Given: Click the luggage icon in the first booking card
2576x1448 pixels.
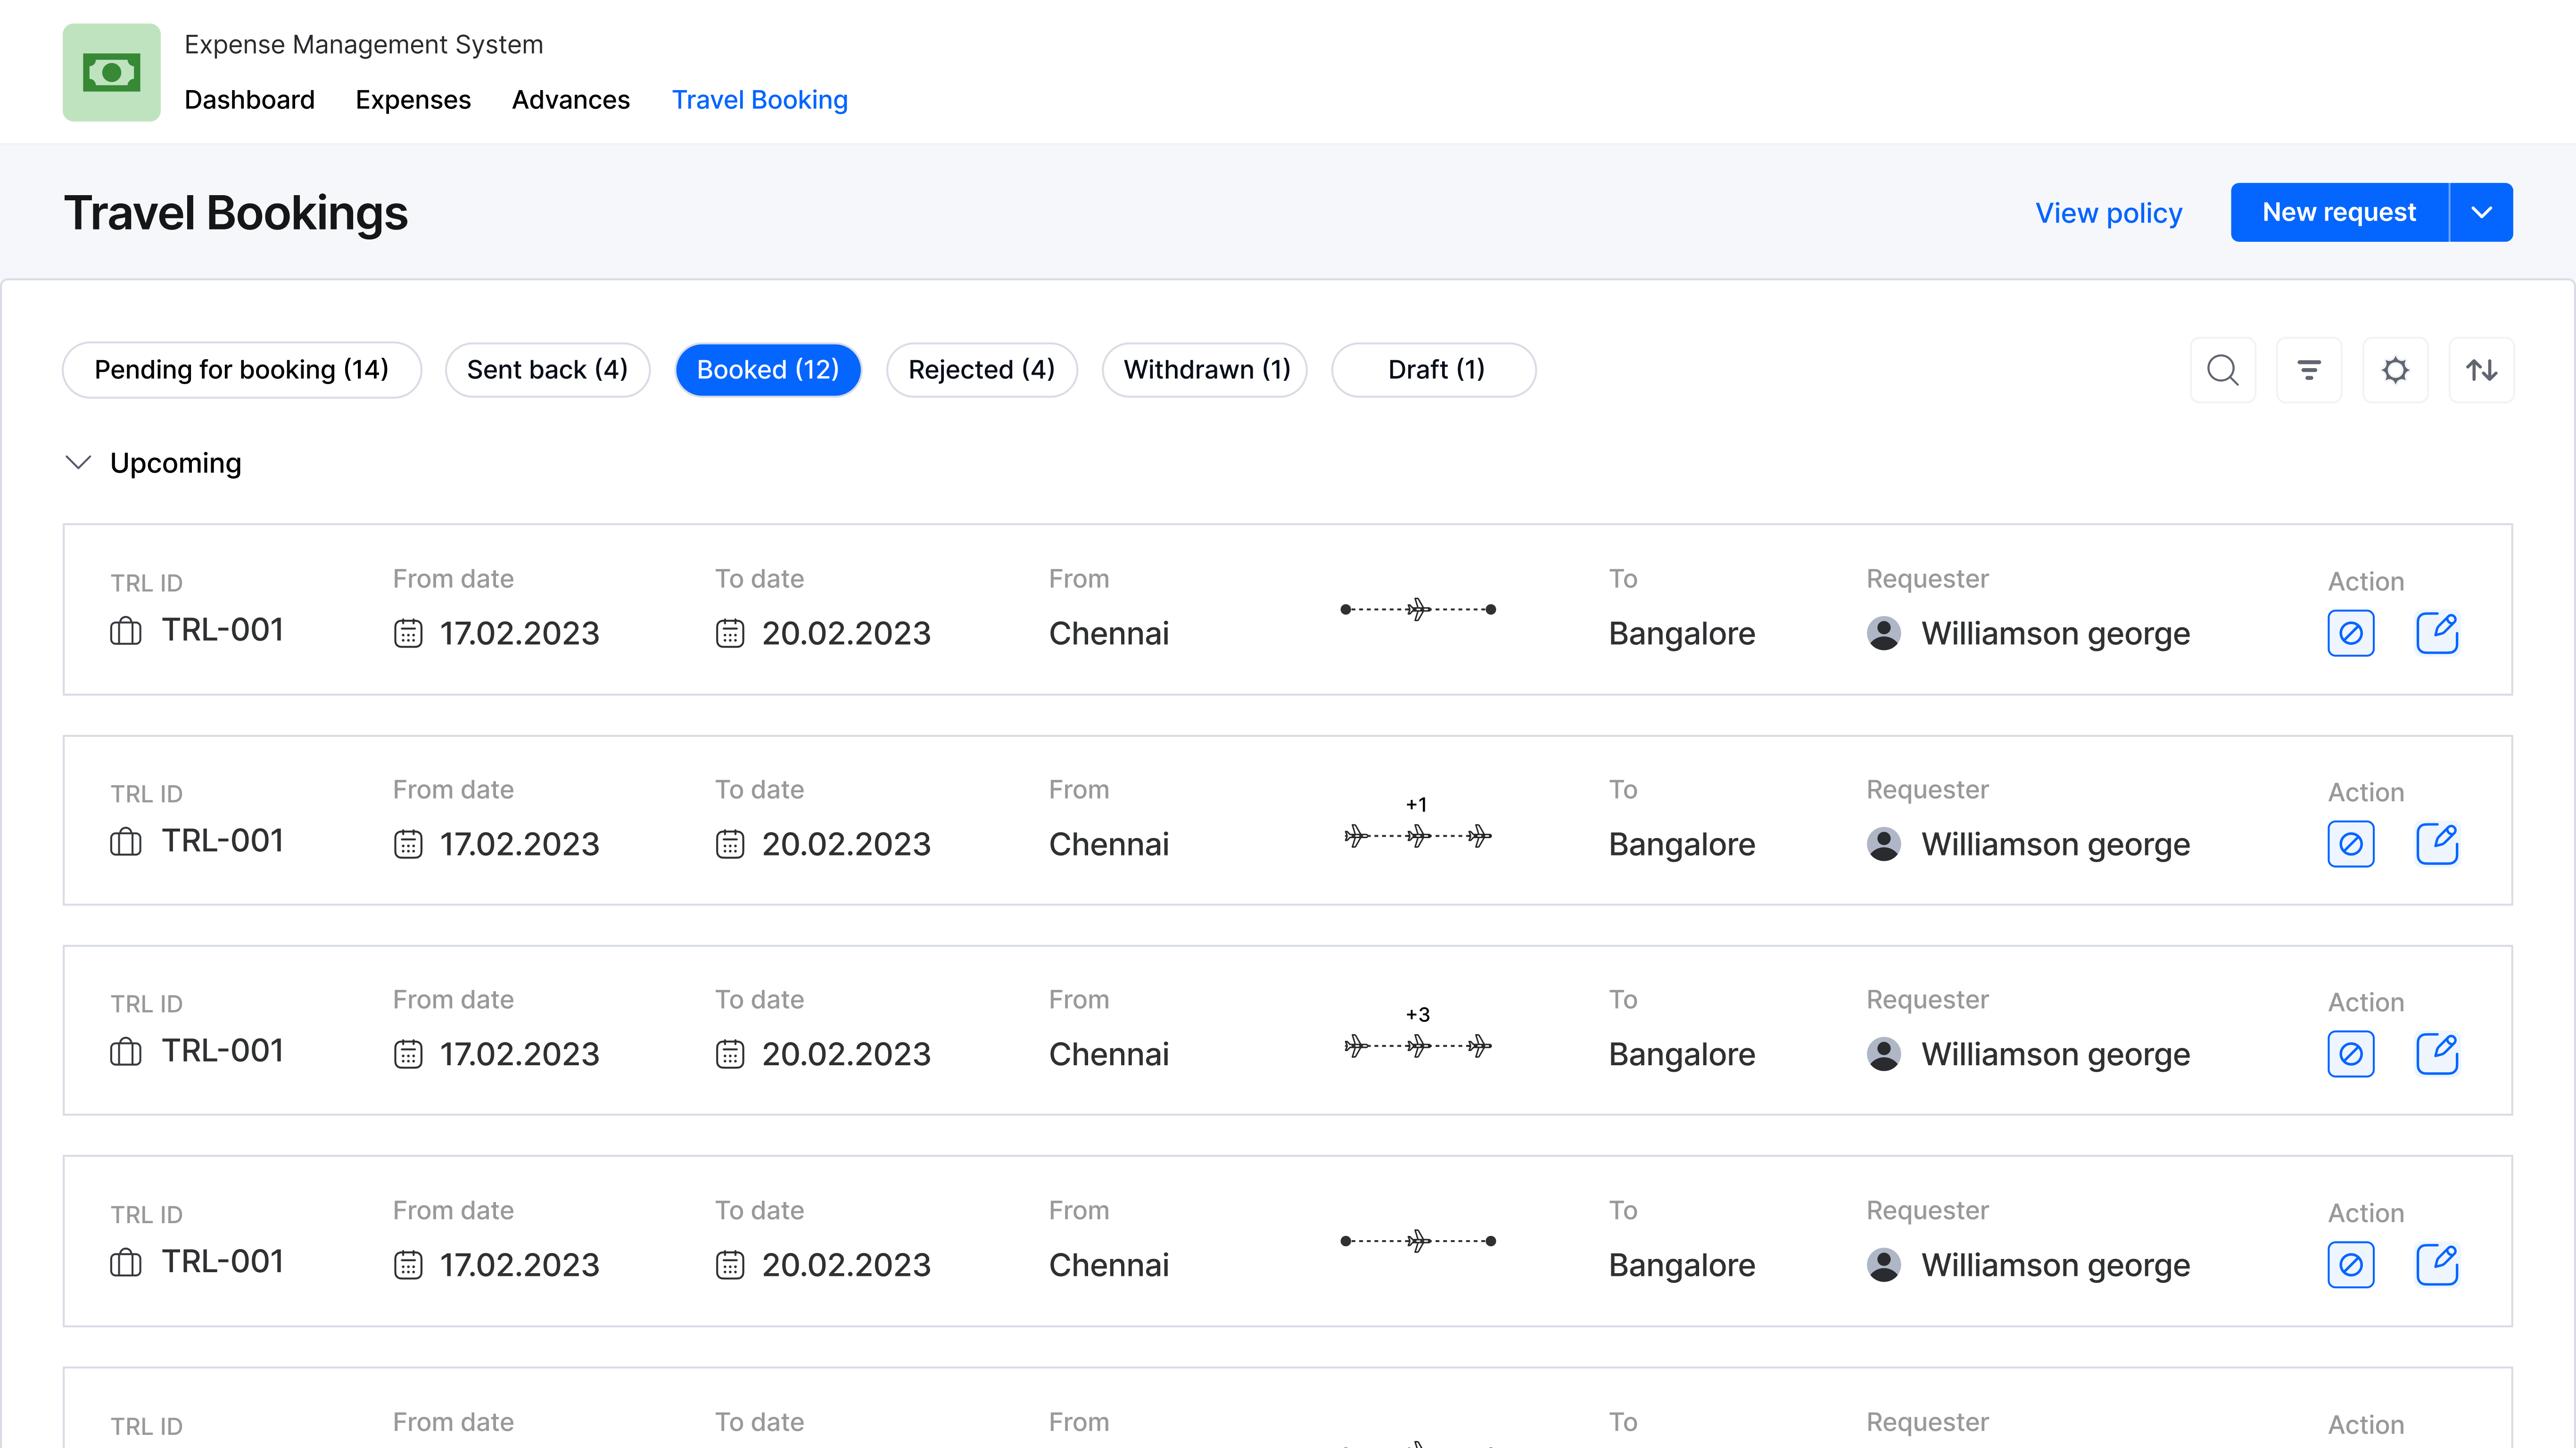Looking at the screenshot, I should pyautogui.click(x=126, y=631).
